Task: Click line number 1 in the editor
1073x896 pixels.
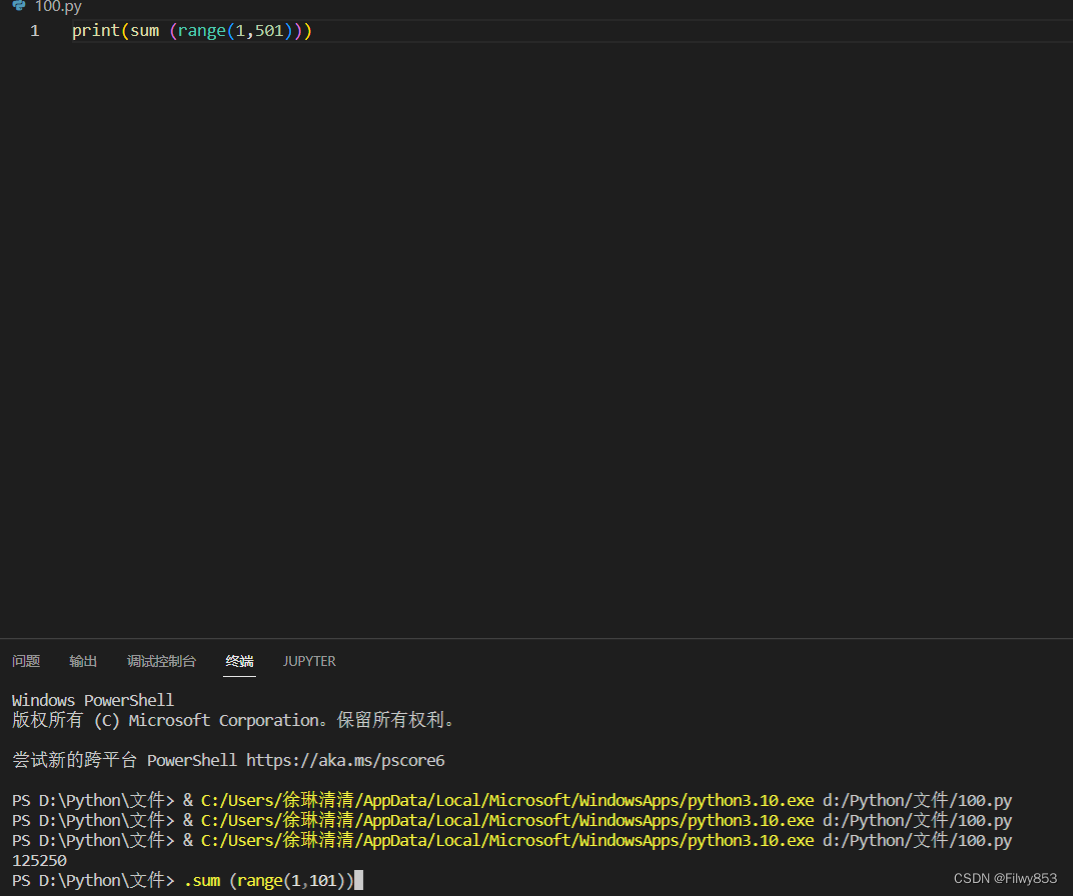Action: [34, 30]
